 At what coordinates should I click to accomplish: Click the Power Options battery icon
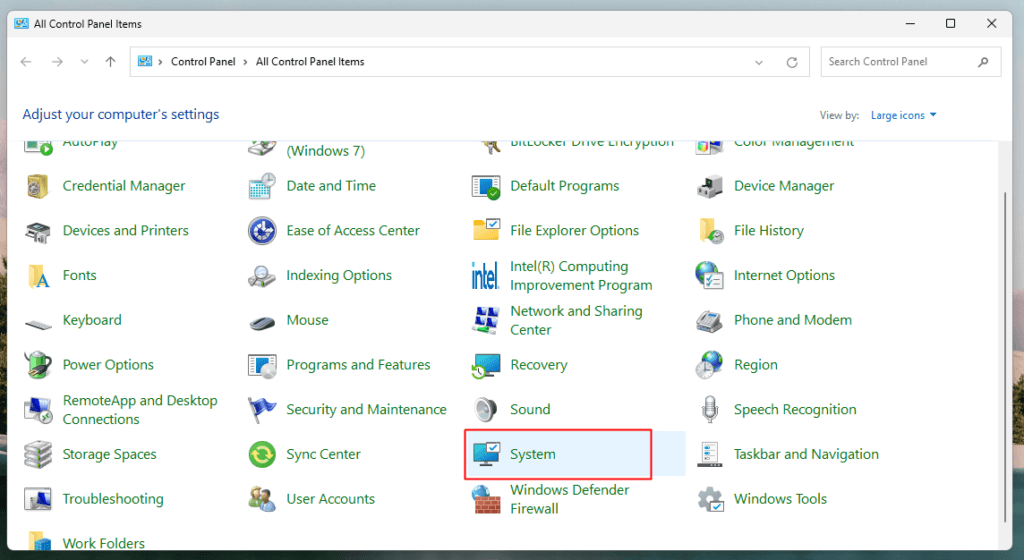(x=38, y=365)
